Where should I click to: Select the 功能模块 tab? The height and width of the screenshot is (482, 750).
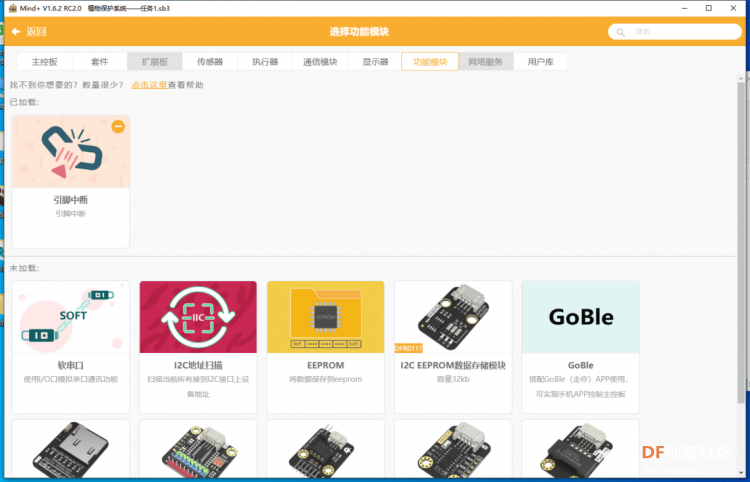pos(430,62)
